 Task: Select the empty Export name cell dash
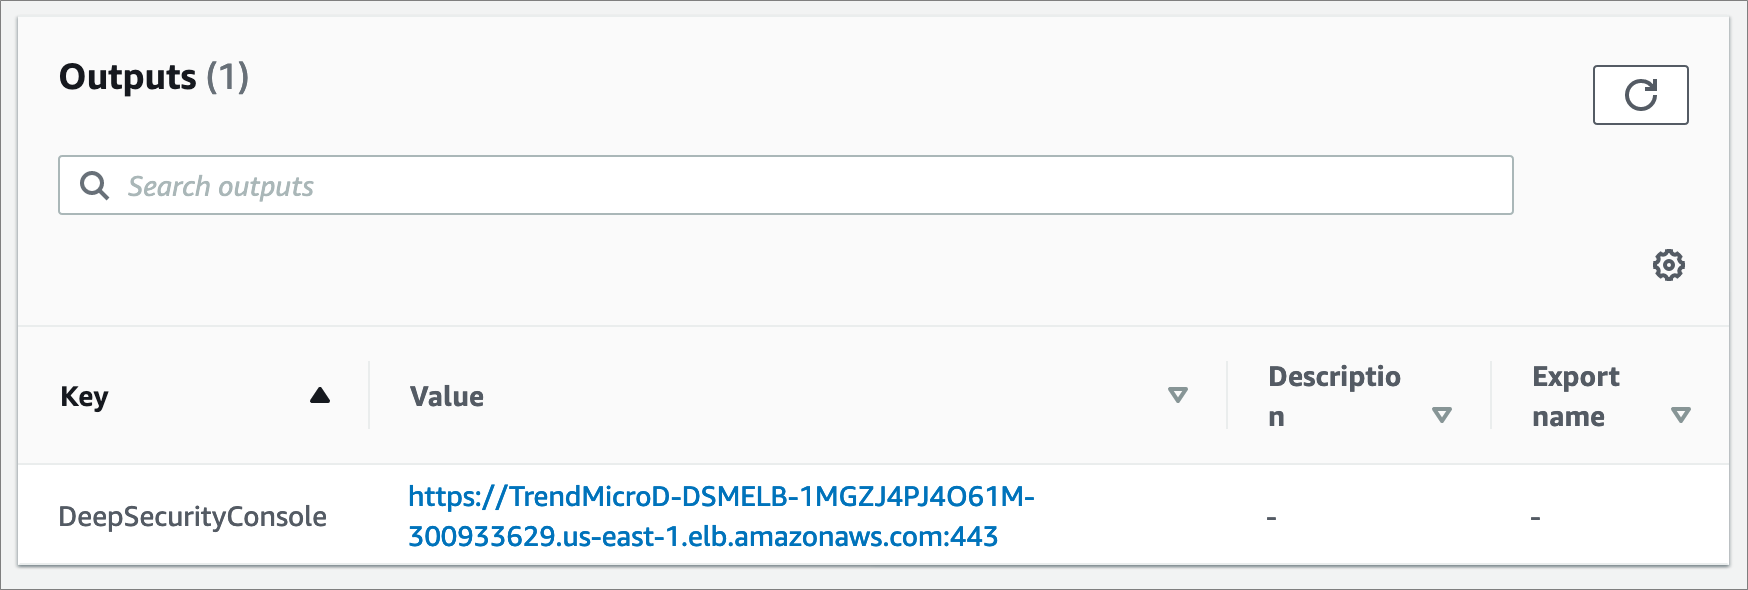[x=1535, y=518]
